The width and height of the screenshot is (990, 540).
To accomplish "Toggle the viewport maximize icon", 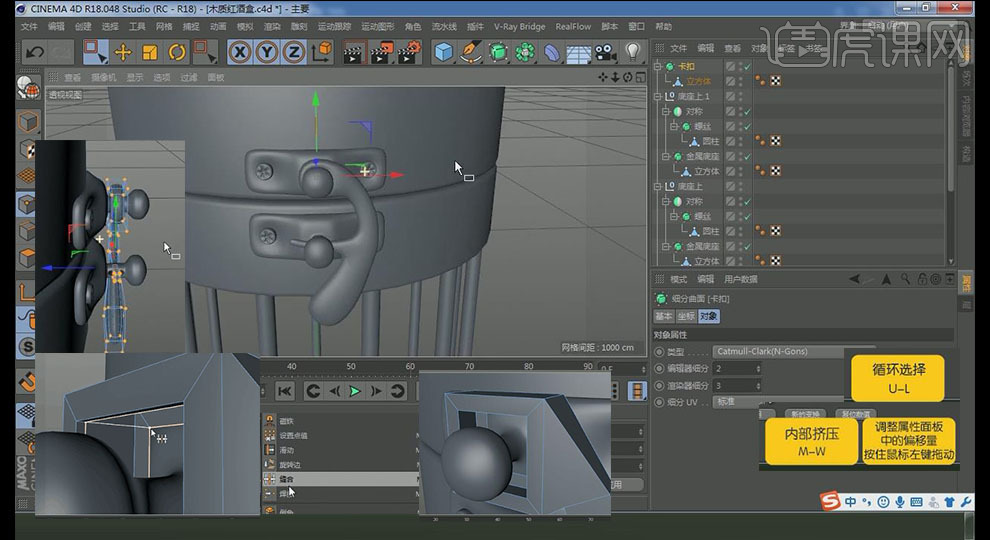I will pyautogui.click(x=640, y=77).
